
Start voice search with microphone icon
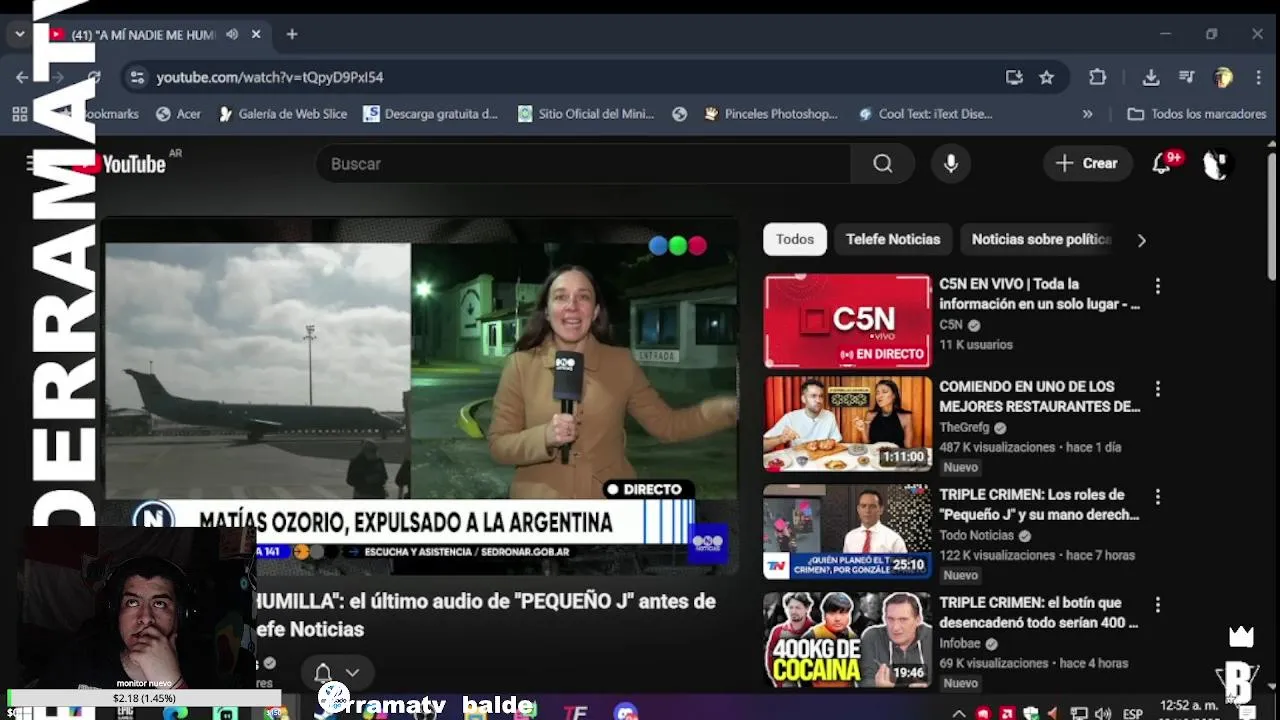(x=951, y=164)
